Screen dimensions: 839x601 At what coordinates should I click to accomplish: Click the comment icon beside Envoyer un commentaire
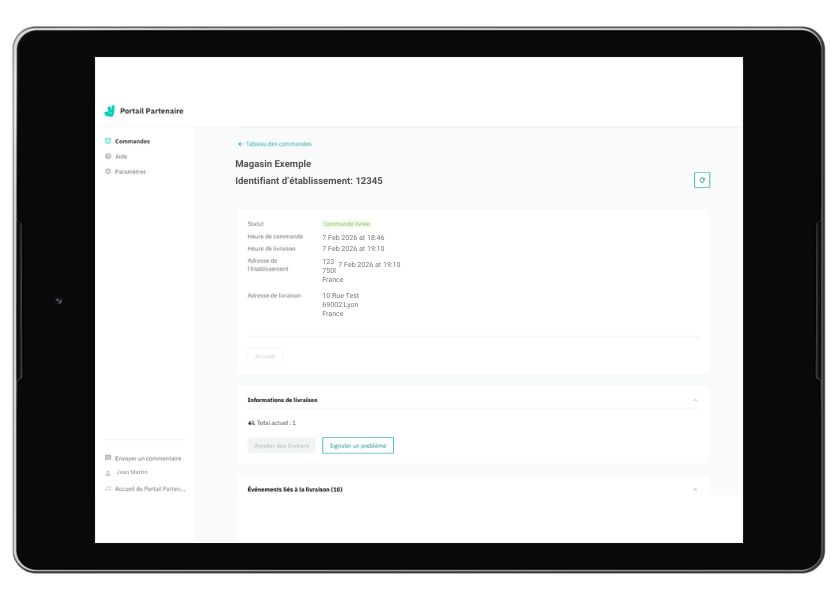pyautogui.click(x=108, y=458)
